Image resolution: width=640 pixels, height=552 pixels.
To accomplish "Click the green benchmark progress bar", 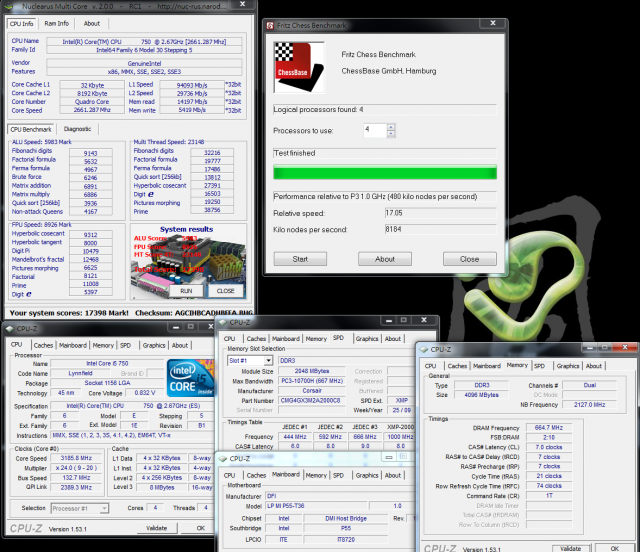I will pyautogui.click(x=385, y=172).
